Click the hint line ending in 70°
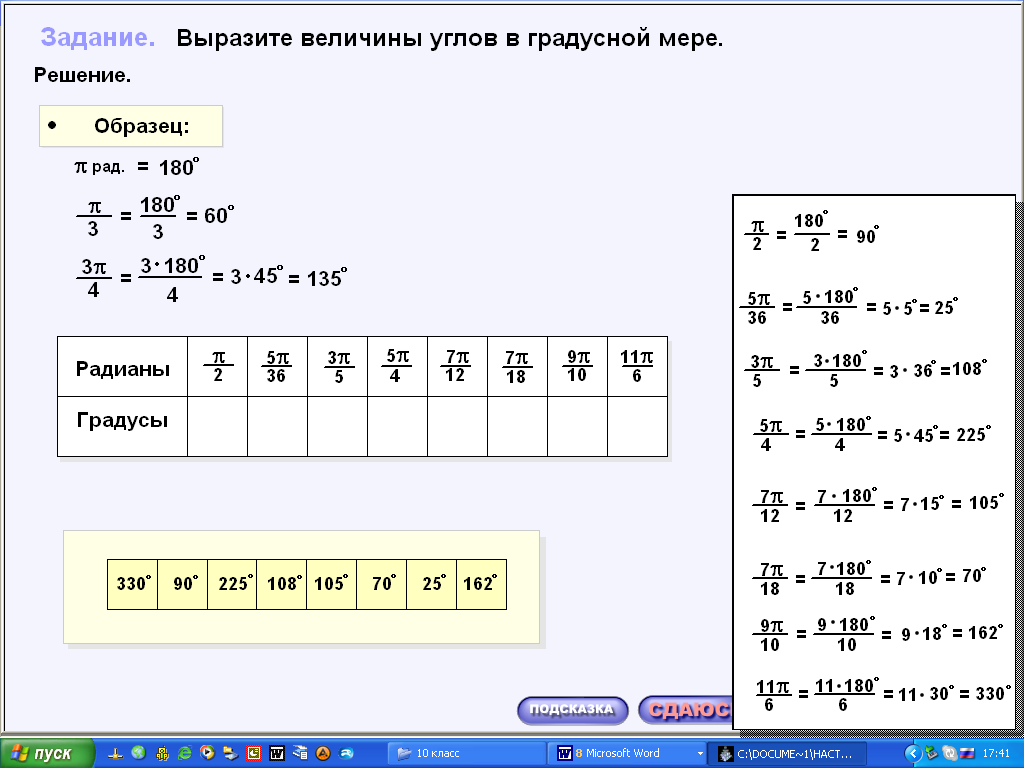Viewport: 1024px width, 768px height. (x=871, y=577)
